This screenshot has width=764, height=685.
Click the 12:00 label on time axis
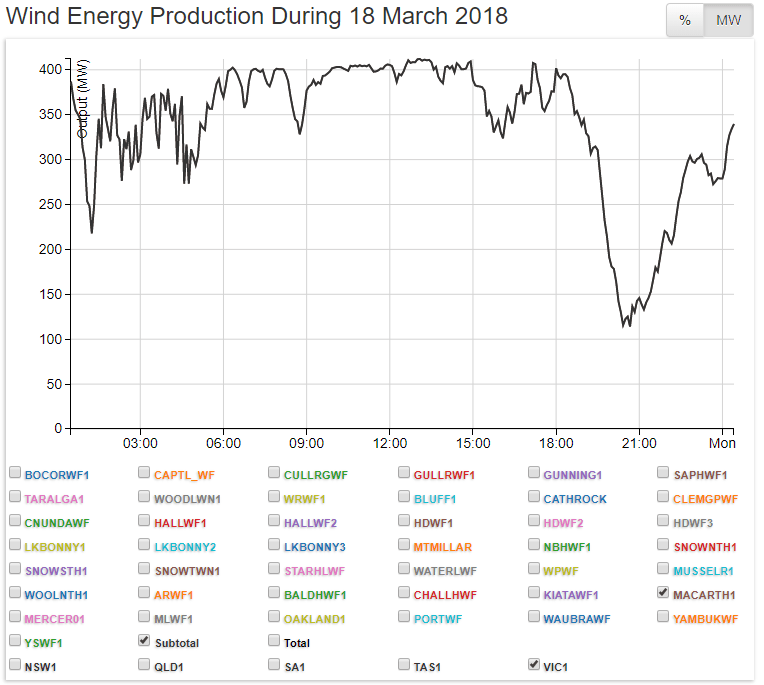pos(389,443)
